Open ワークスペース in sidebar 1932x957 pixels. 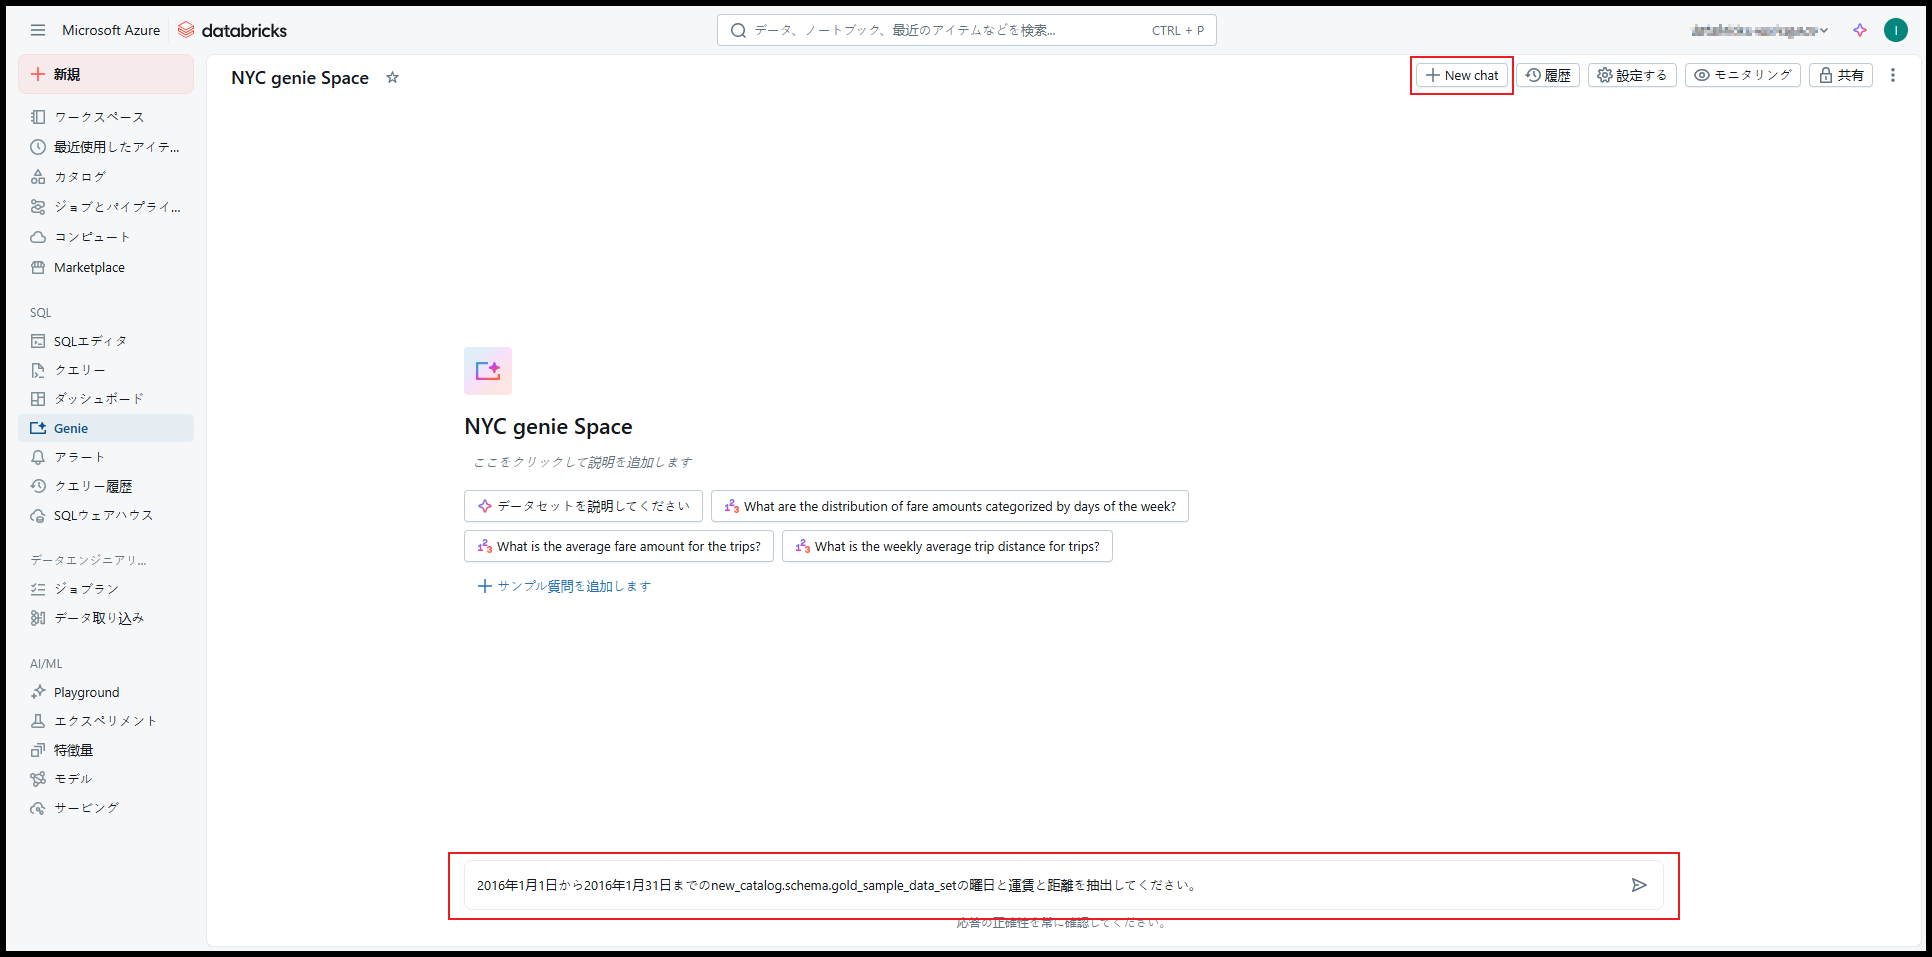(x=106, y=117)
